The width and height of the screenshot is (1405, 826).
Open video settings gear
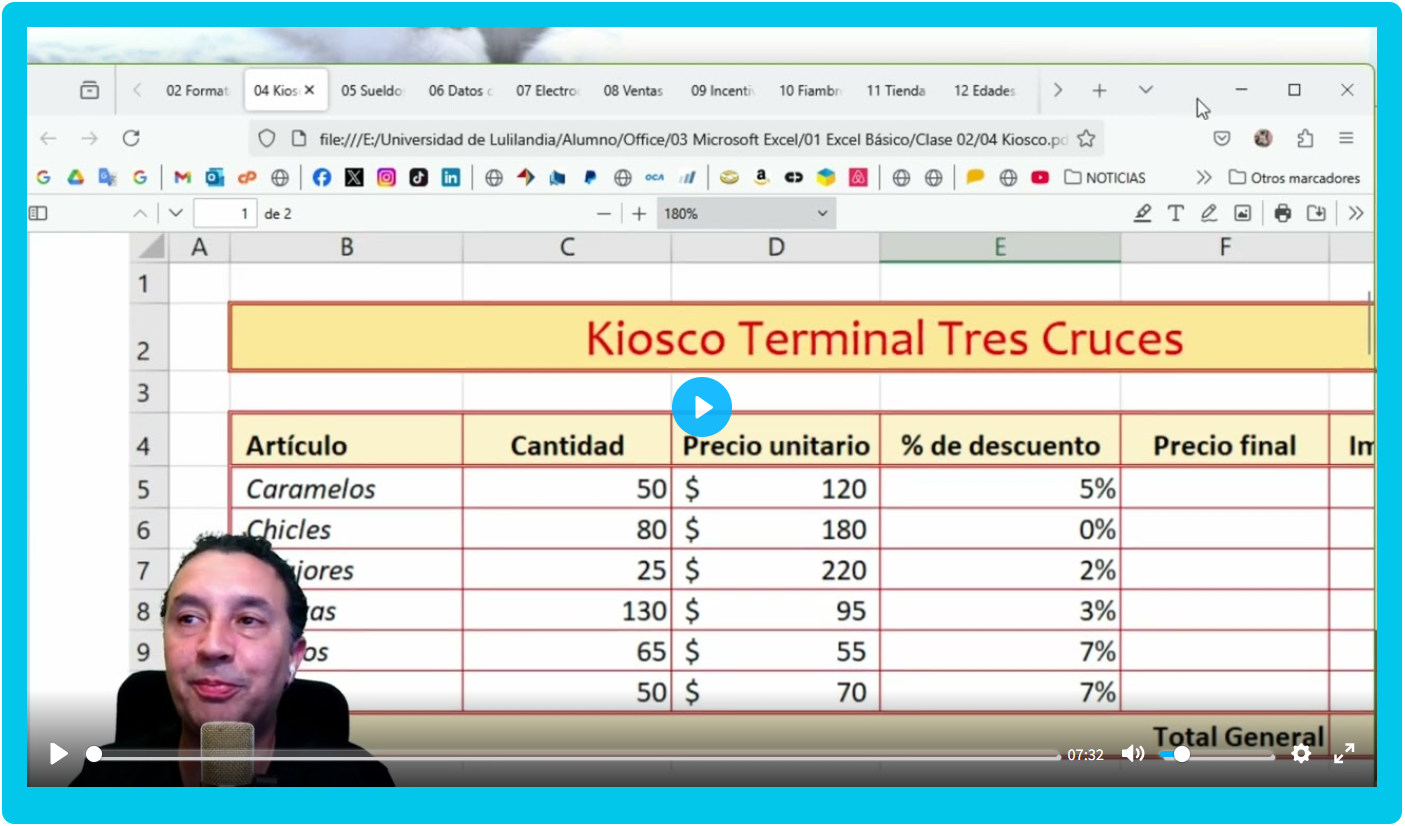1300,754
